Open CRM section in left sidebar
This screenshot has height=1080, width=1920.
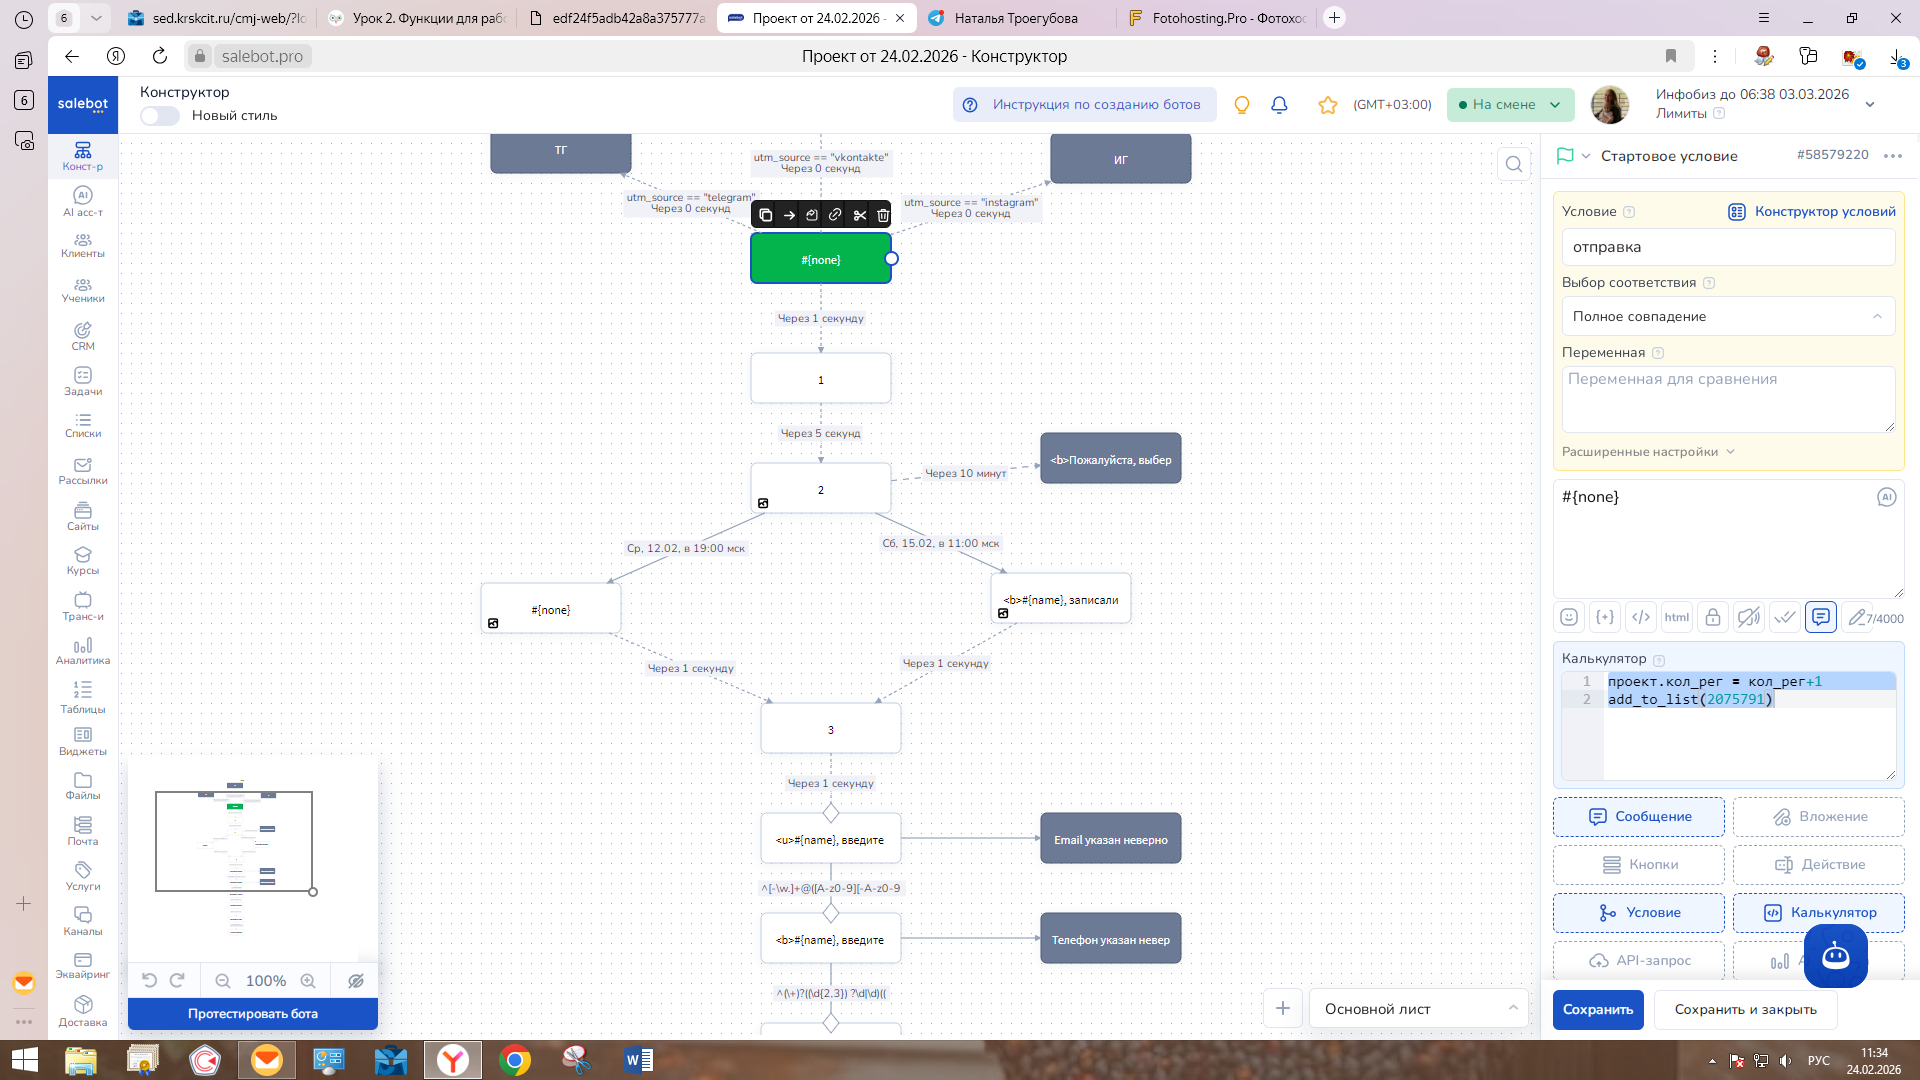coord(83,336)
